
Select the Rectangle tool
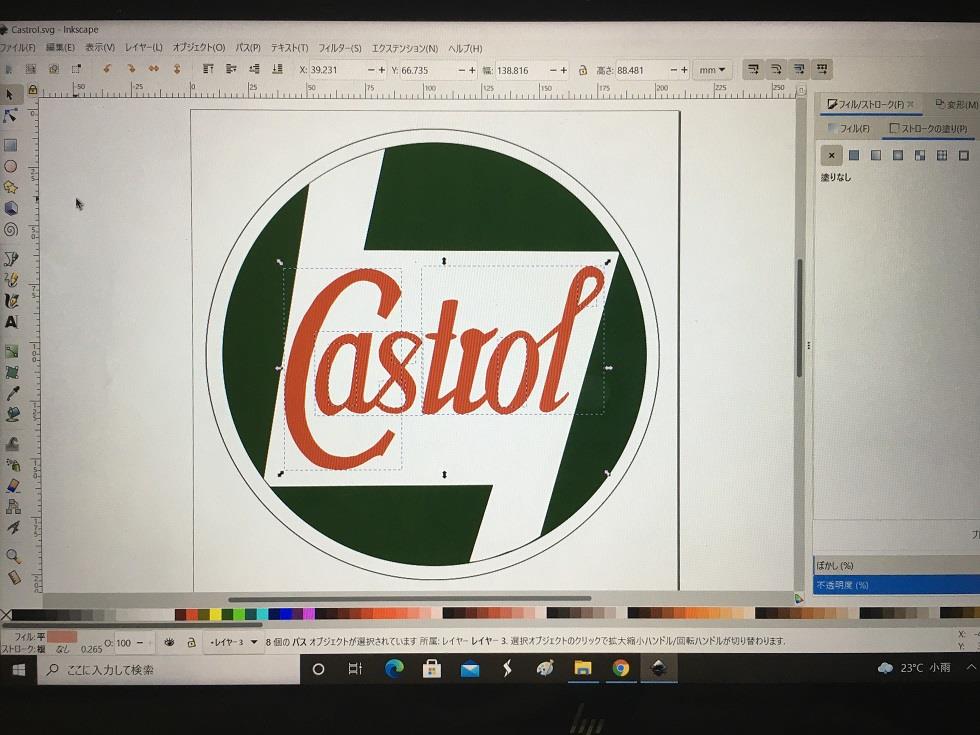click(x=10, y=145)
